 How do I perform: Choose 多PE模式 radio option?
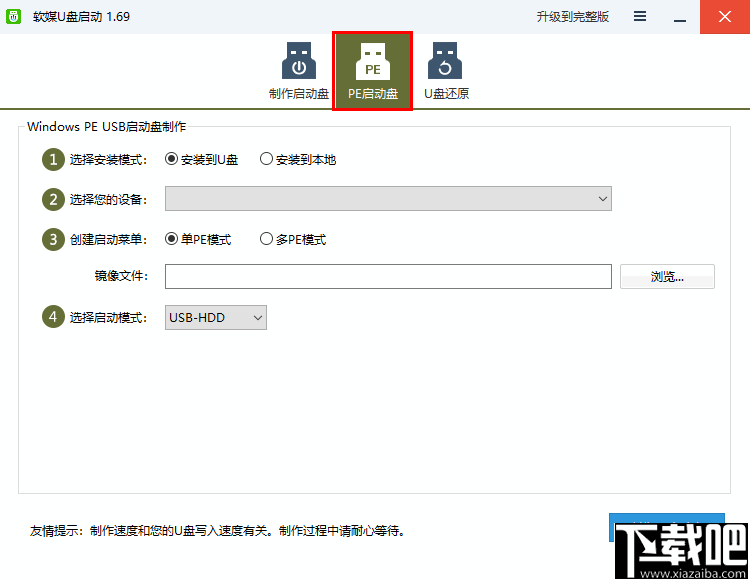coord(293,239)
